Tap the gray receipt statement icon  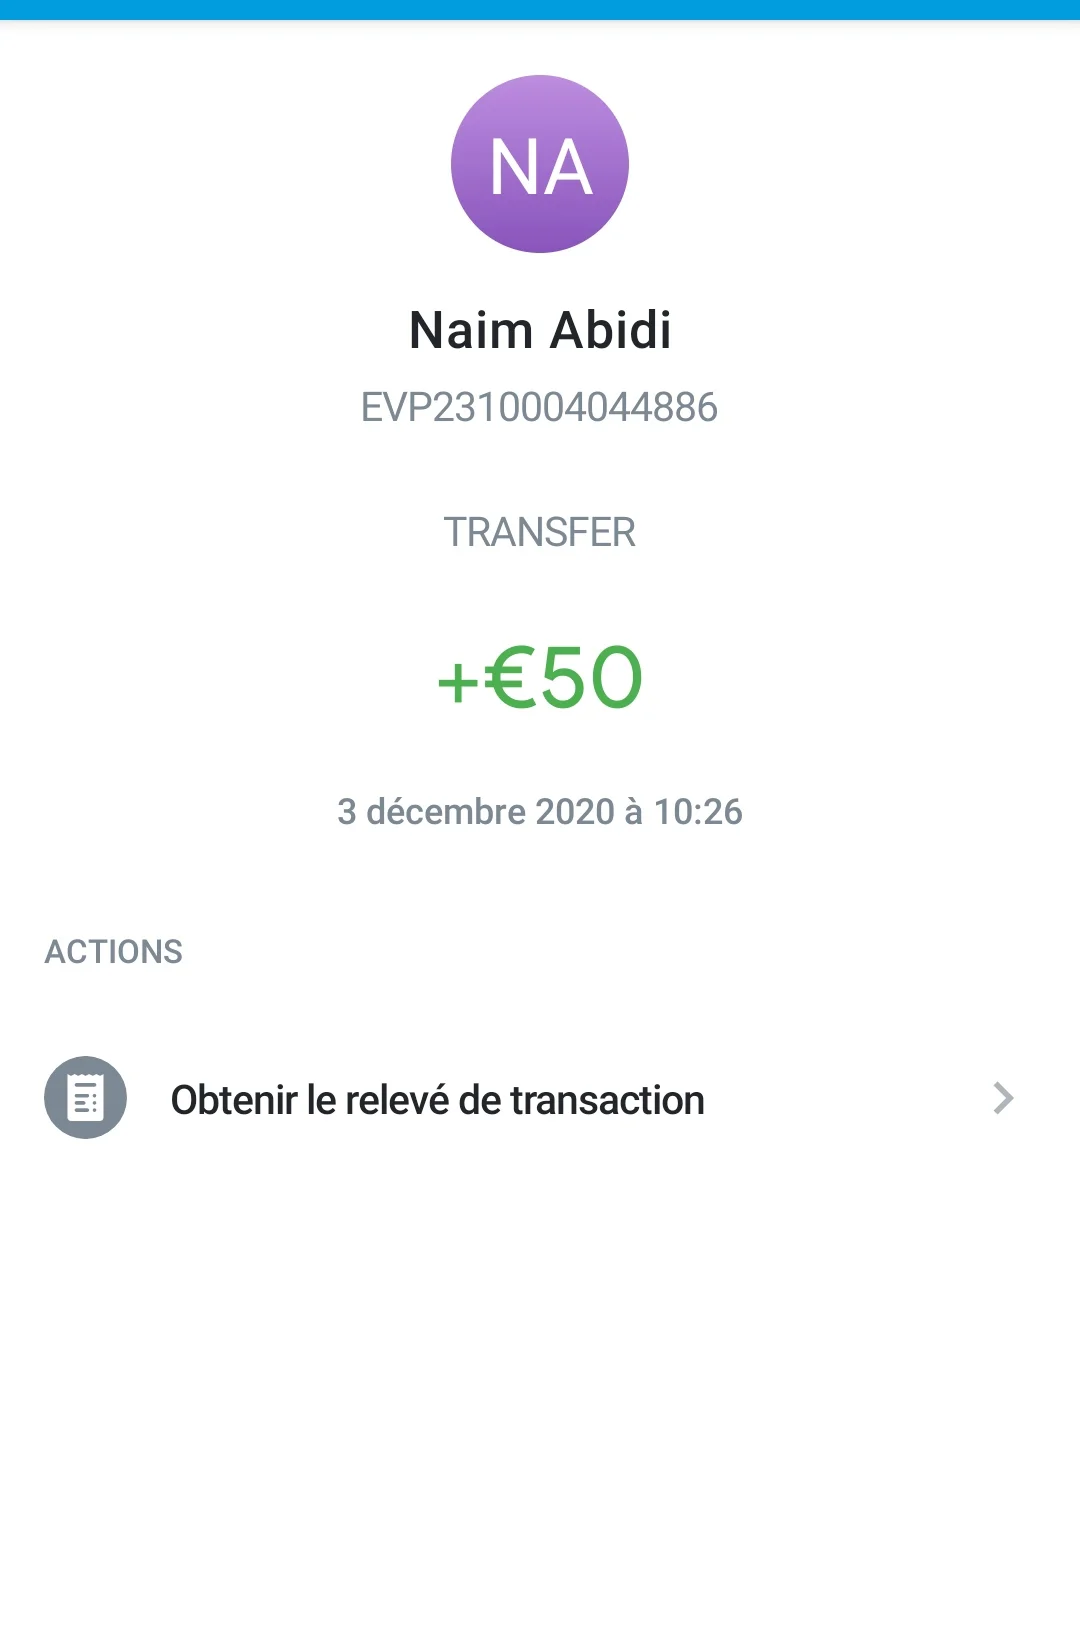(85, 1098)
